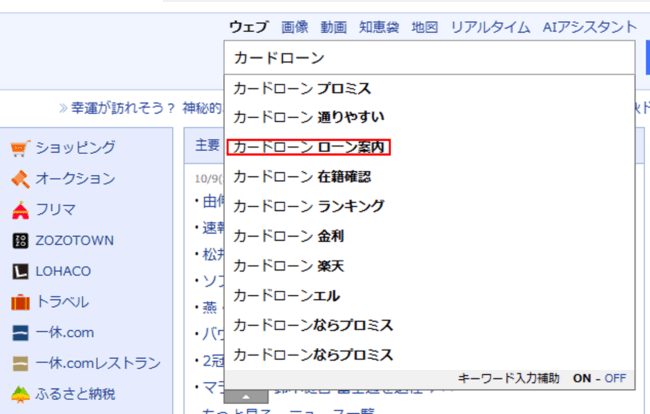Viewport: 650px width, 414px height.
Task: Select suggestion カードローン 楽天
Action: [x=429, y=266]
